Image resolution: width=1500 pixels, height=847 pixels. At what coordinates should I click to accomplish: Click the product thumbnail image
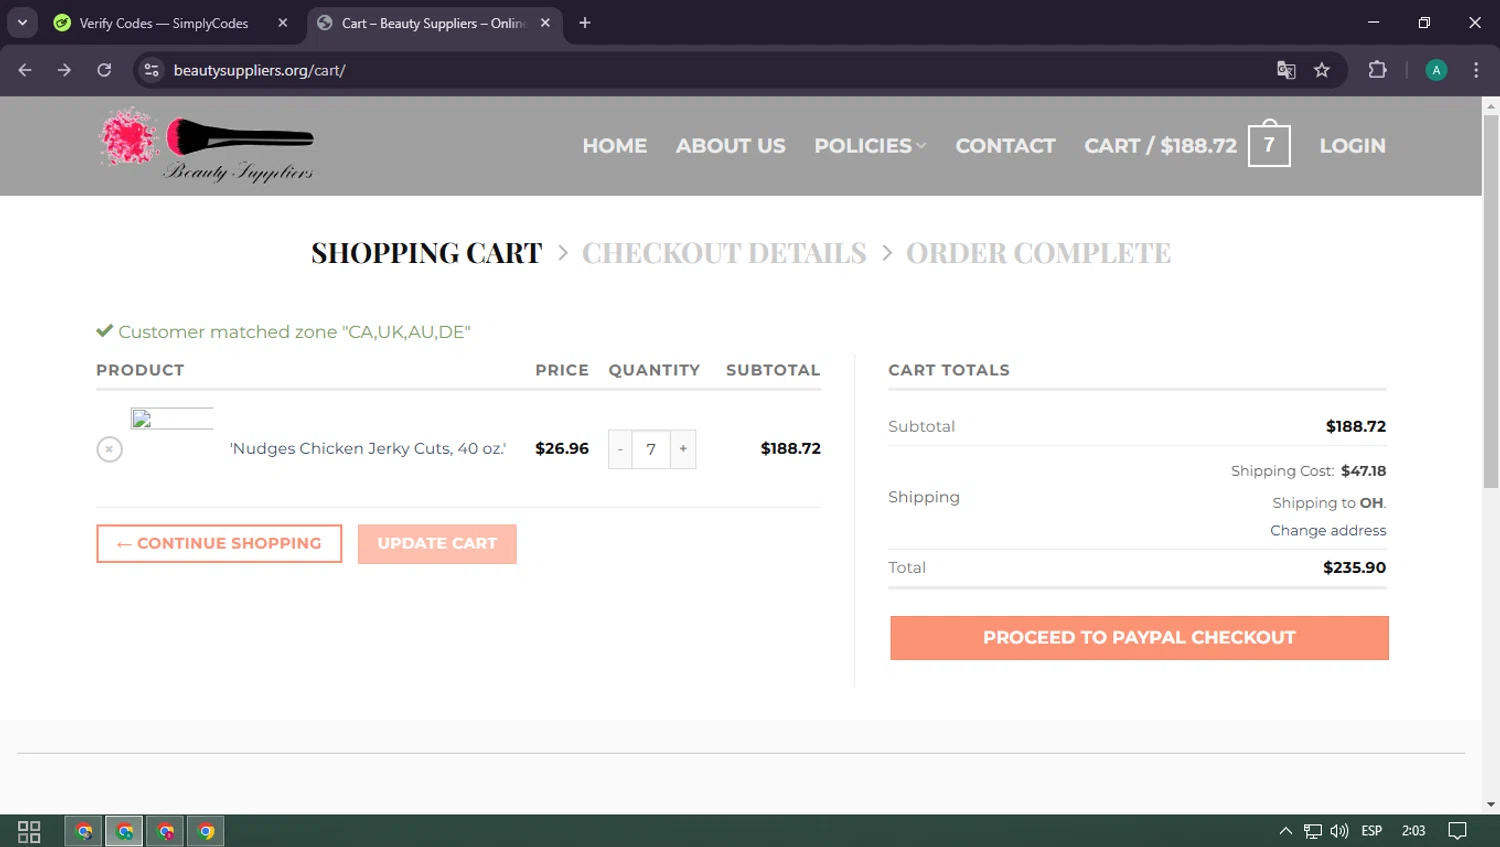(x=172, y=419)
